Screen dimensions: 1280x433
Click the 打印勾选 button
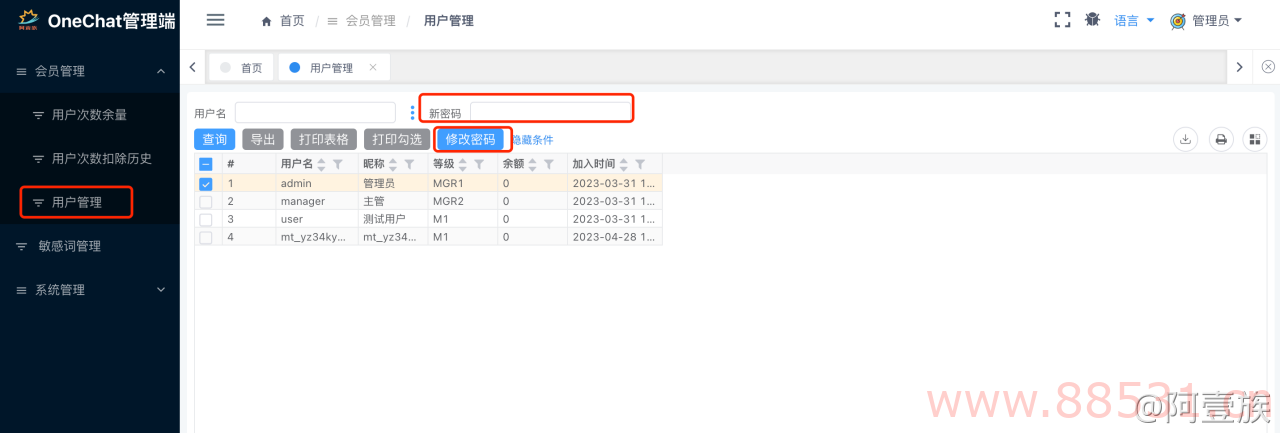397,139
